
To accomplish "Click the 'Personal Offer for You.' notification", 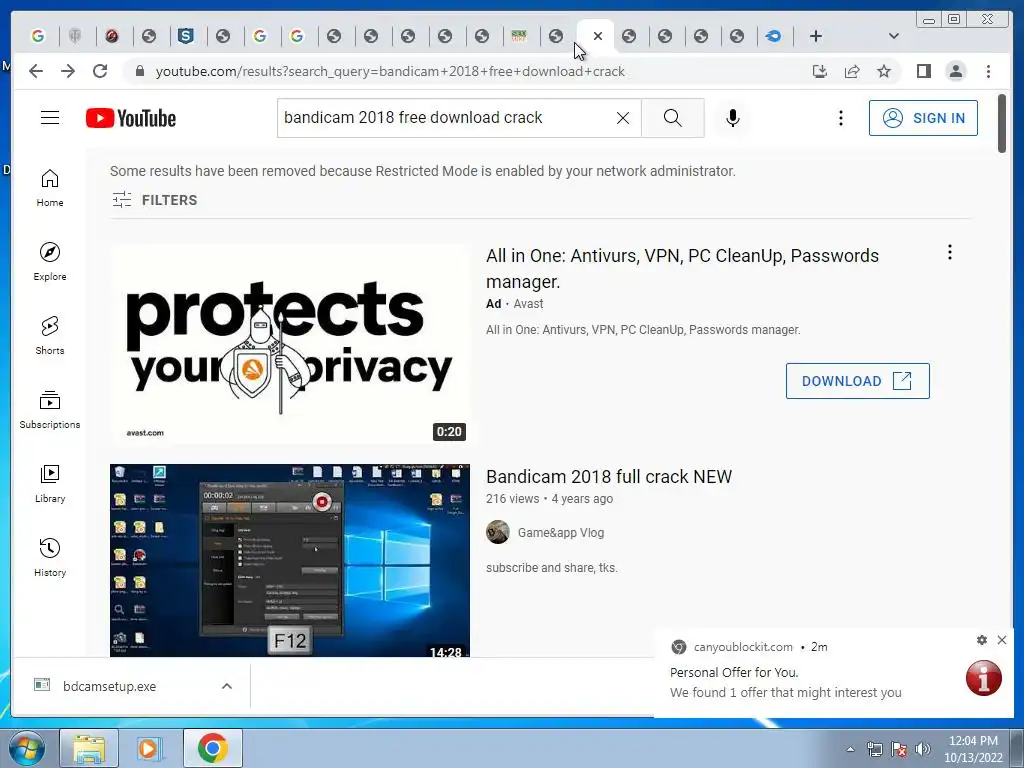I will click(733, 672).
